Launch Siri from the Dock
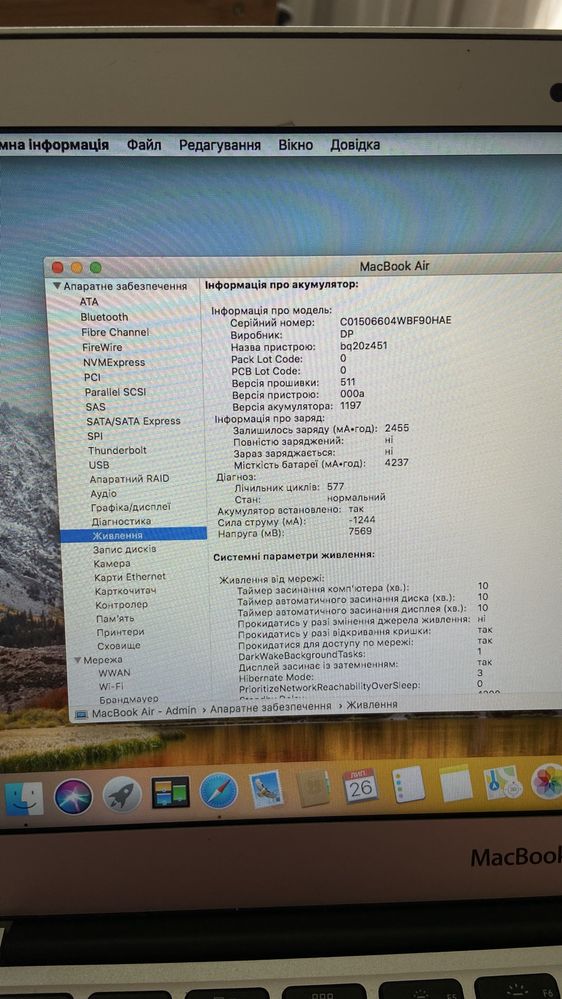Image resolution: width=562 pixels, height=999 pixels. click(x=73, y=796)
